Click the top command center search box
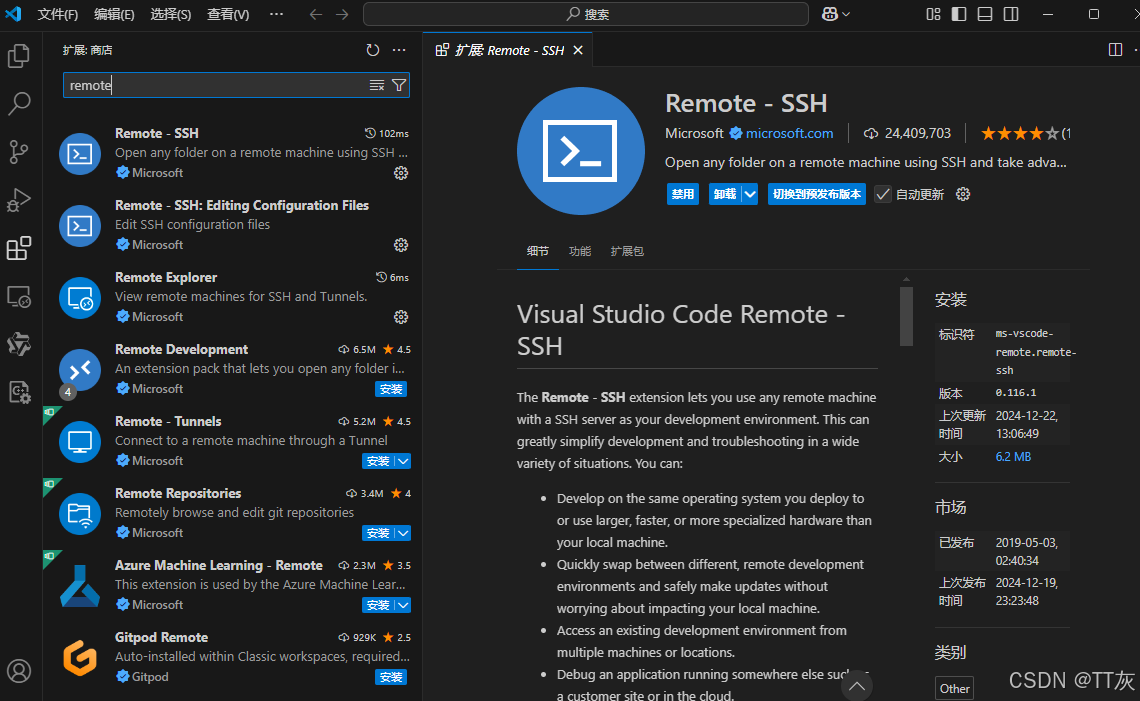The height and width of the screenshot is (701, 1140). 586,14
